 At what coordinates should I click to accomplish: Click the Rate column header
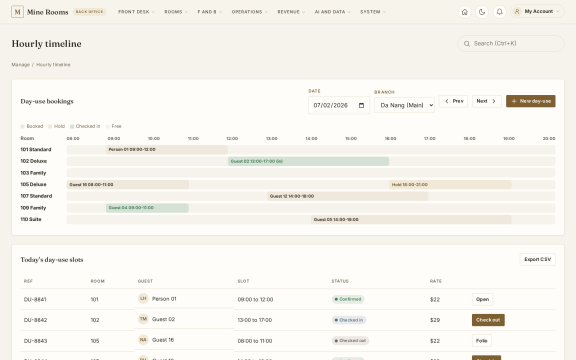pyautogui.click(x=436, y=281)
